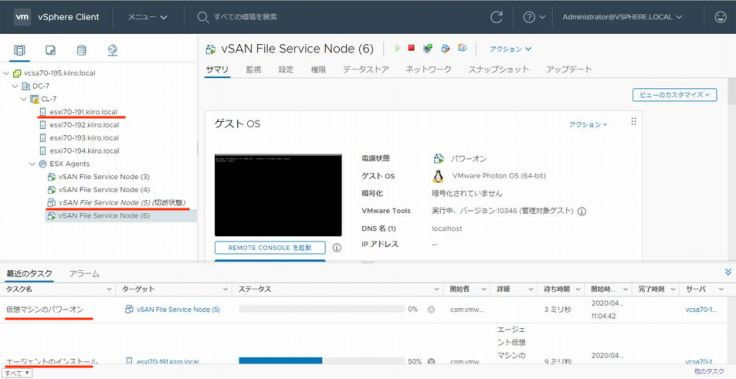The width and height of the screenshot is (736, 379).
Task: Click REMOTE CONSOLE を起動 button
Action: point(270,248)
